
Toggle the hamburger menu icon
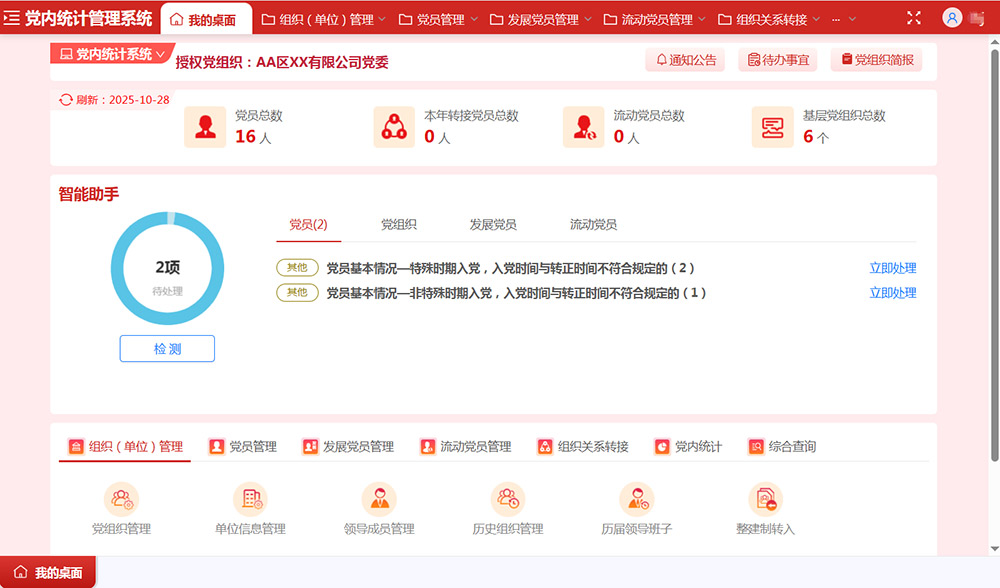point(11,18)
